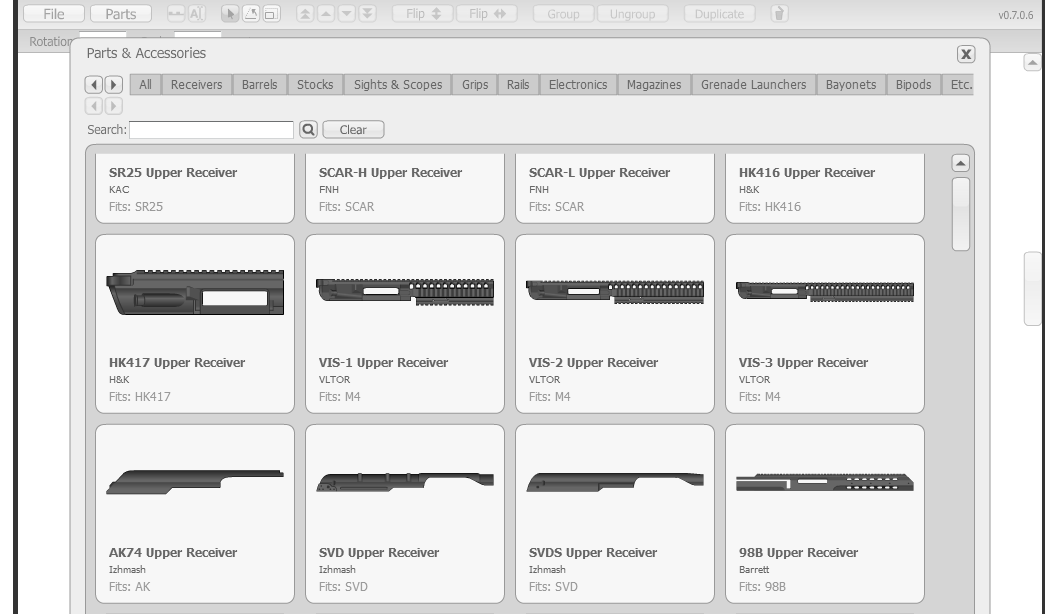The width and height of the screenshot is (1045, 614).
Task: Select the rotate tool icon
Action: click(251, 13)
